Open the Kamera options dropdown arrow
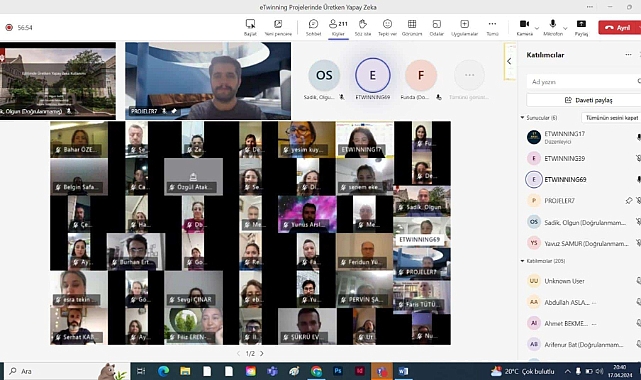 click(537, 28)
